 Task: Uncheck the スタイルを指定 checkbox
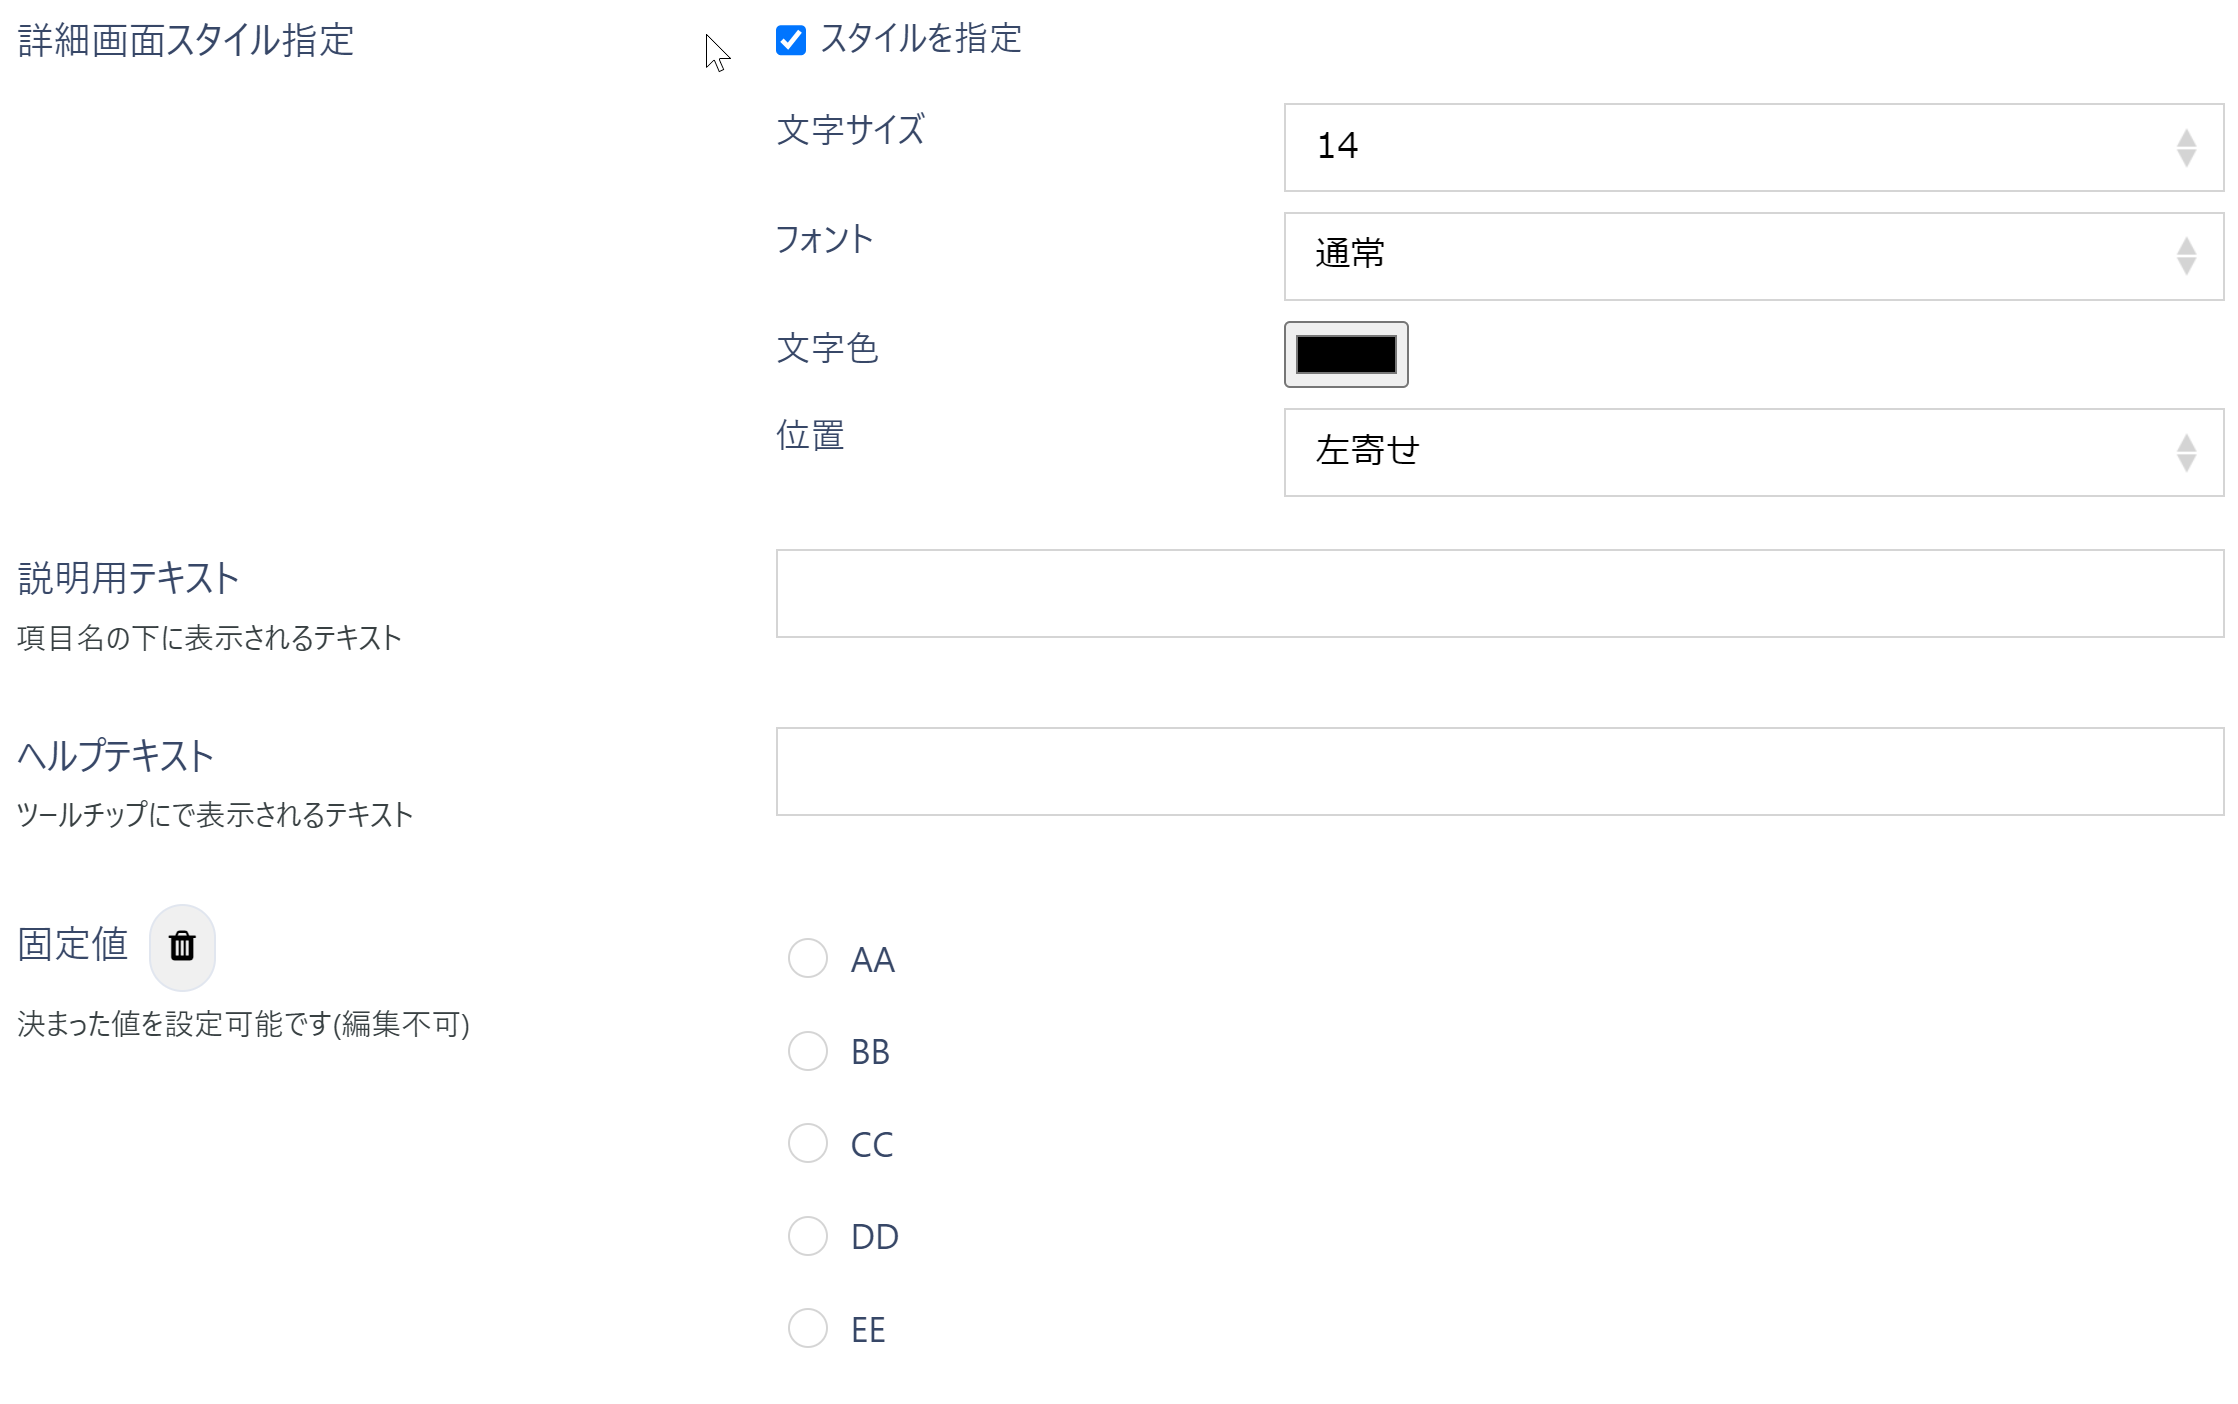tap(791, 41)
